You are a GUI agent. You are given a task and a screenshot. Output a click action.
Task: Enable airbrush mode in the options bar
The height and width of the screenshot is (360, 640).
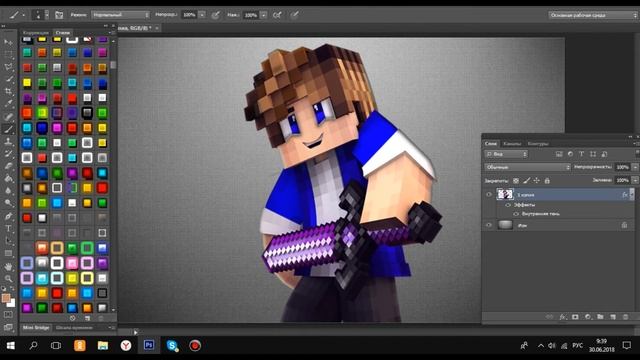[277, 15]
